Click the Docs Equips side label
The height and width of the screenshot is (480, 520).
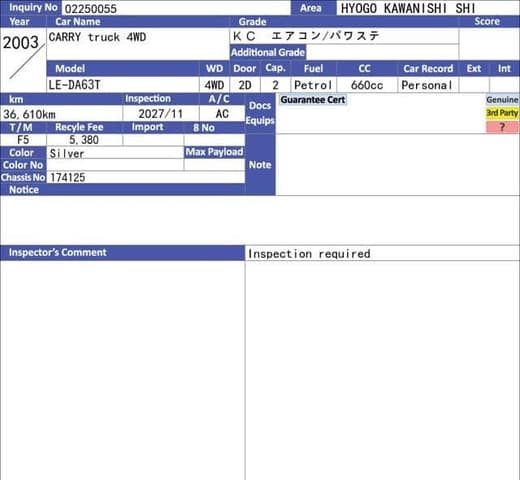click(260, 113)
